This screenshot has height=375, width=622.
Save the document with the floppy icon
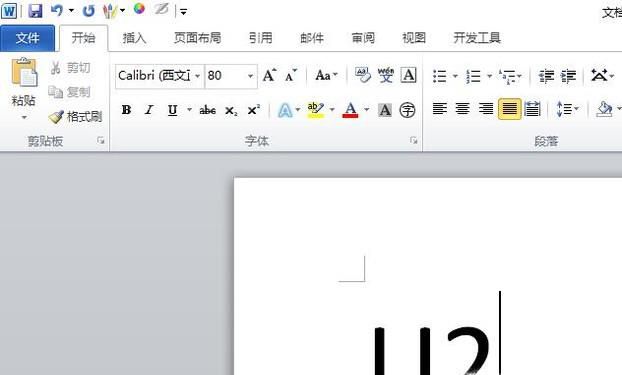pyautogui.click(x=35, y=11)
